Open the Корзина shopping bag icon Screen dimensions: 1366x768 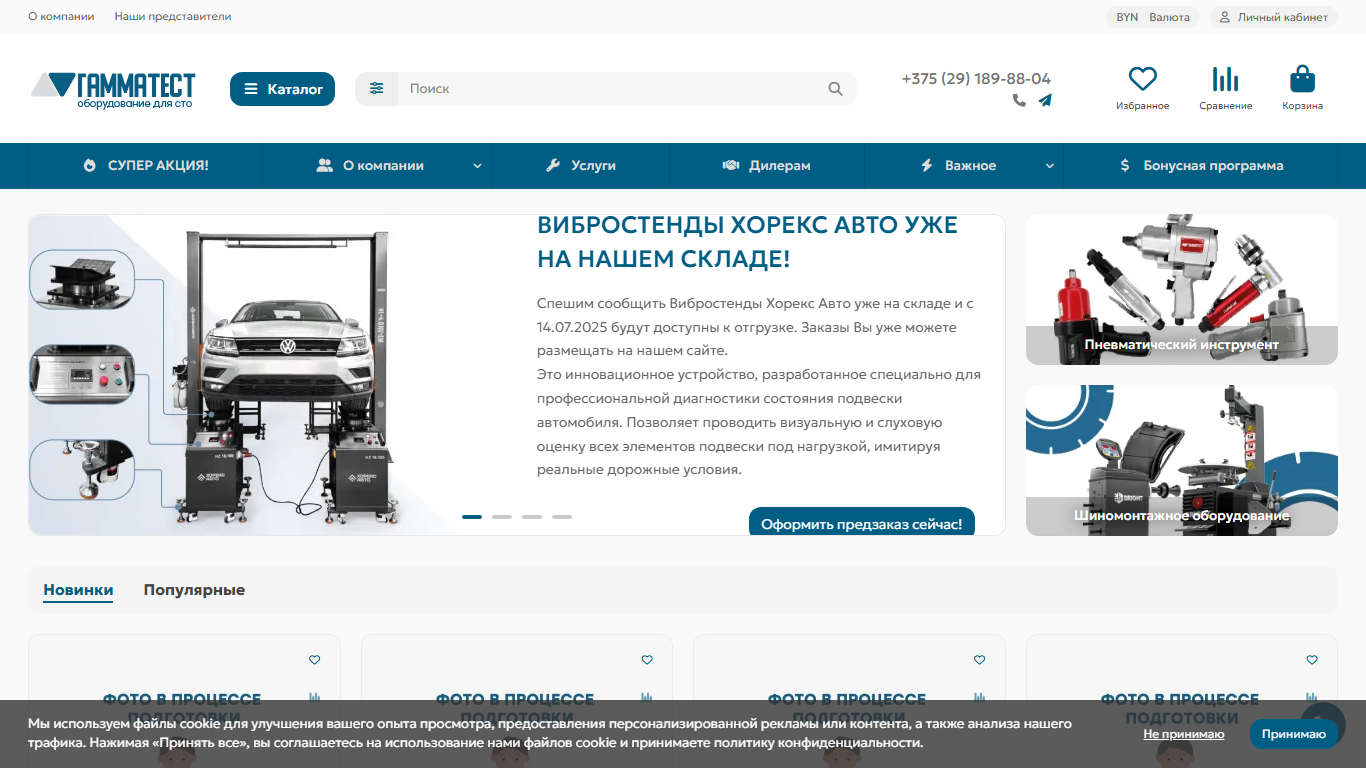coord(1302,79)
